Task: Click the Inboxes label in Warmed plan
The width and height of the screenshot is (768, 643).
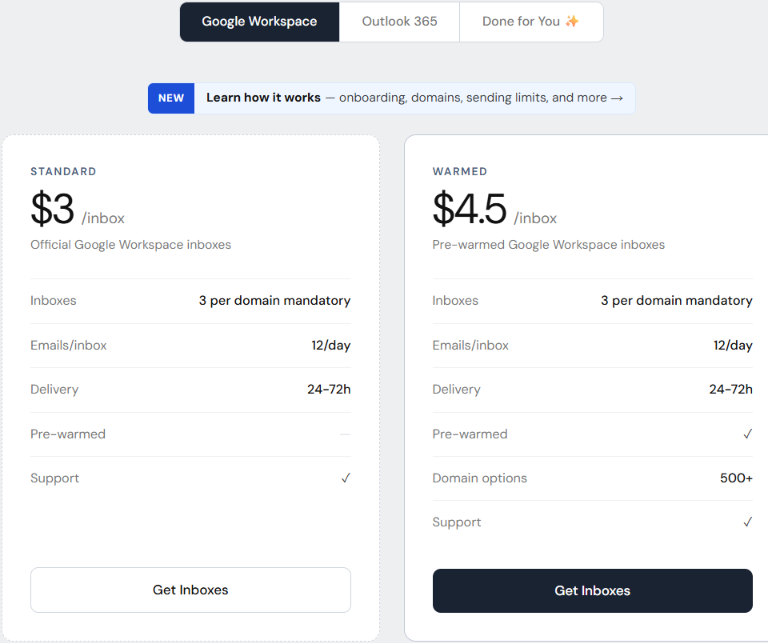Action: 455,300
